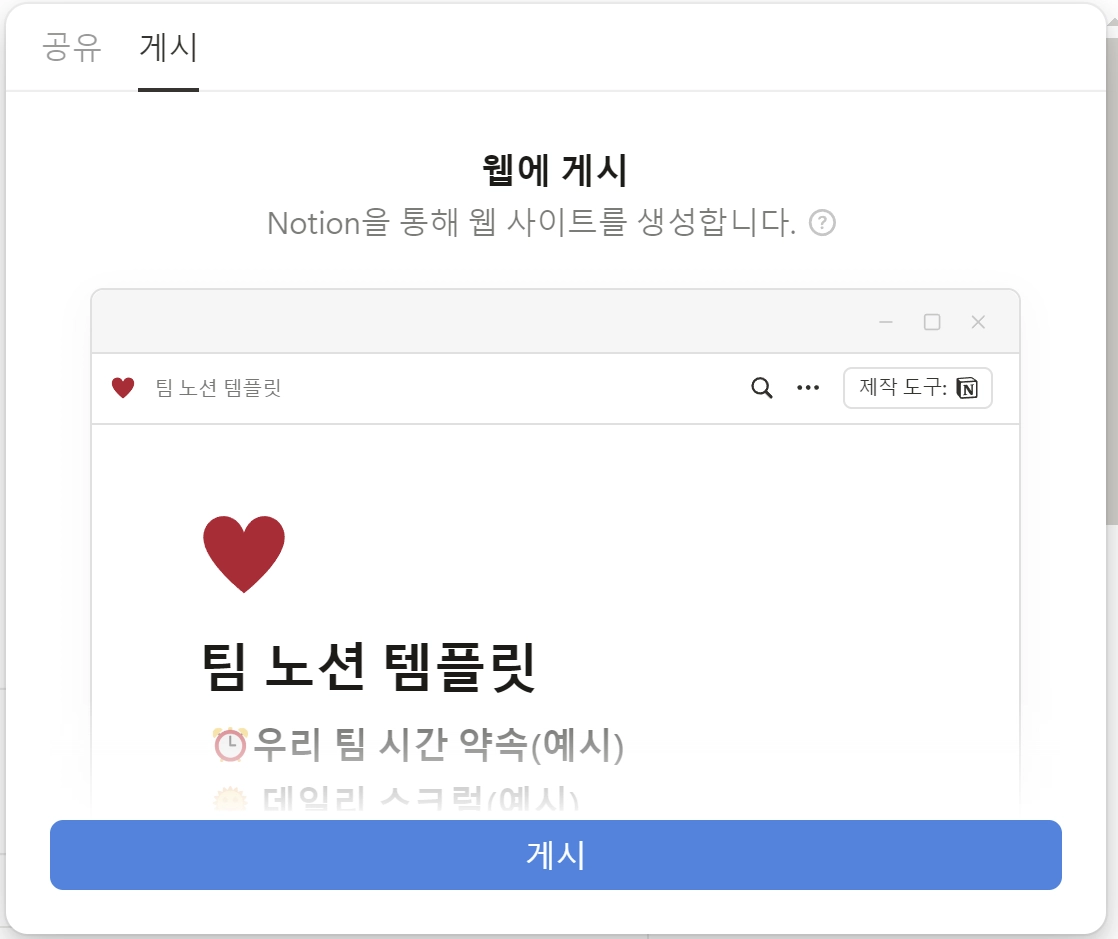Click the search magnifier icon in preview

click(761, 388)
